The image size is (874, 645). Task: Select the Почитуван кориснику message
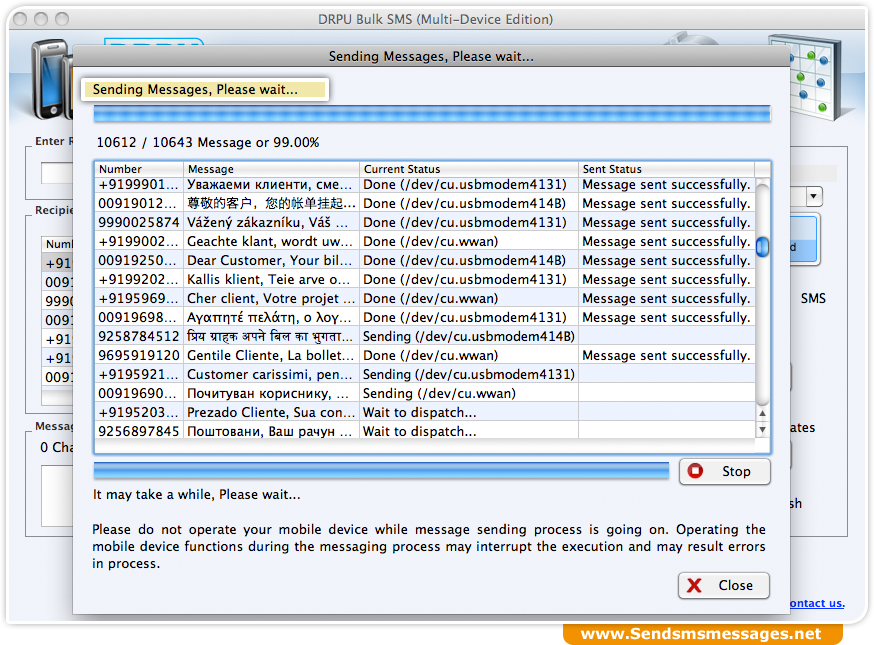[x=270, y=393]
